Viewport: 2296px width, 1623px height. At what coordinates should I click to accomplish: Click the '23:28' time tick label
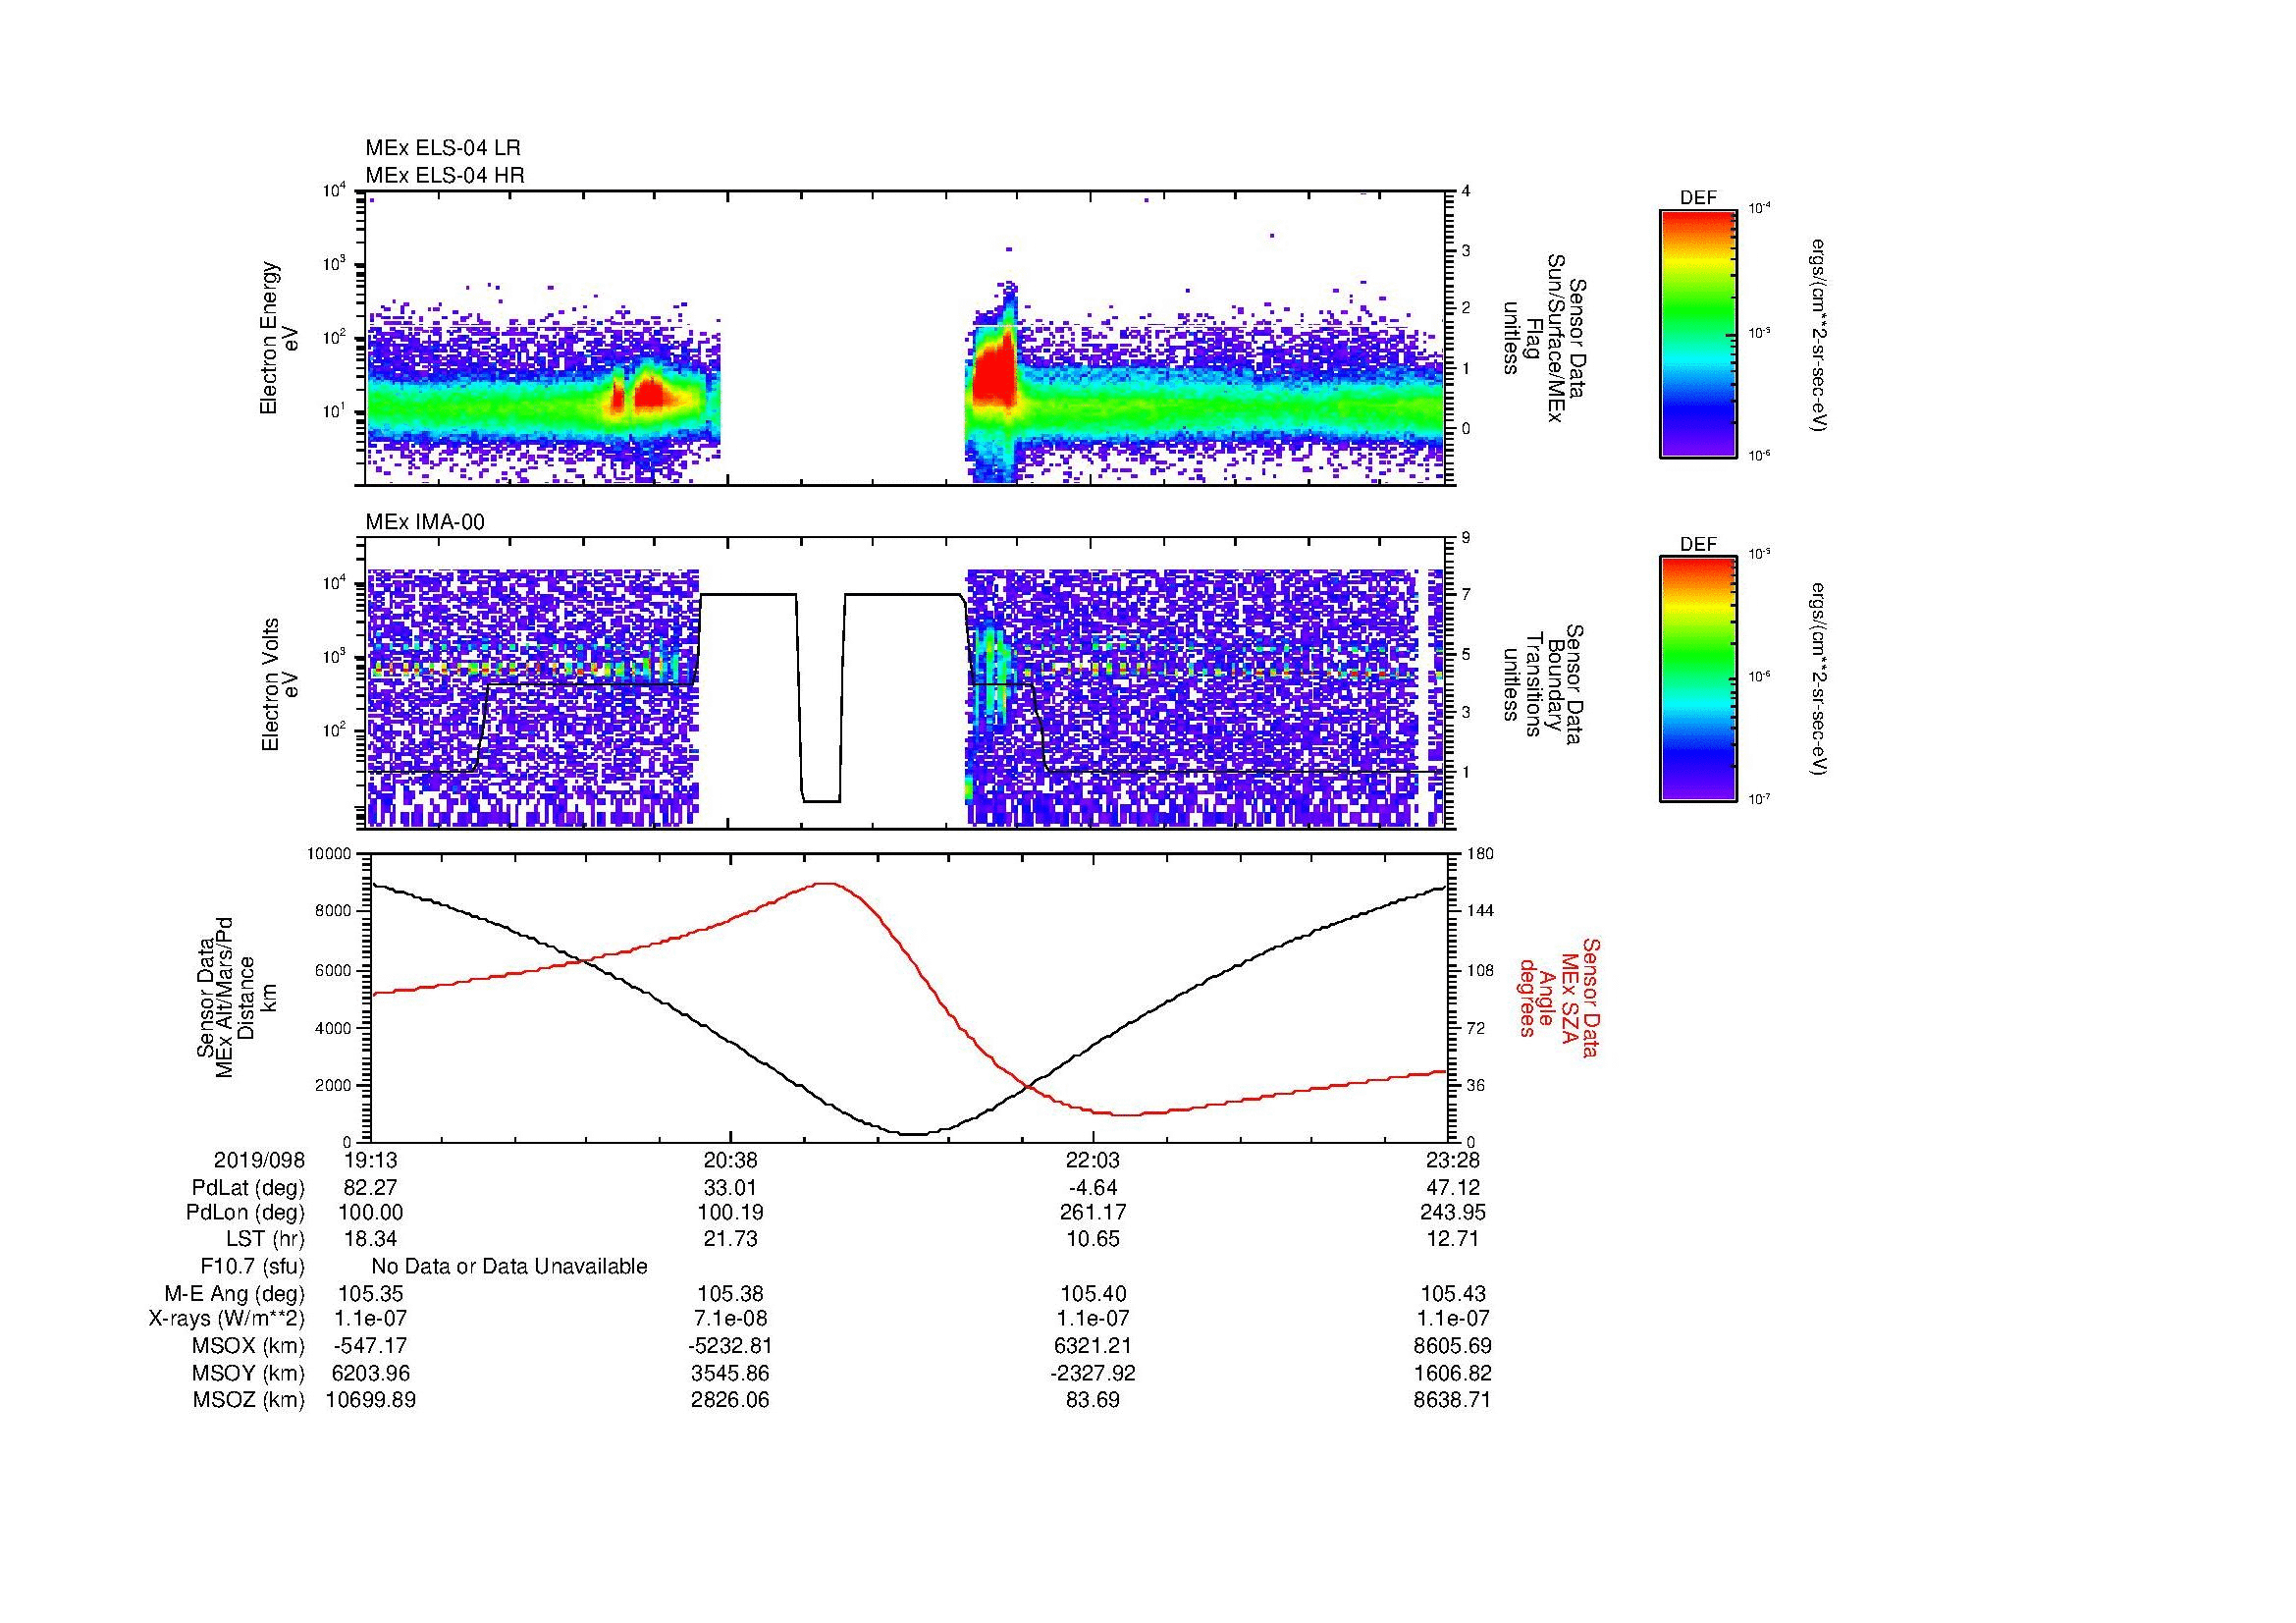point(1453,1160)
